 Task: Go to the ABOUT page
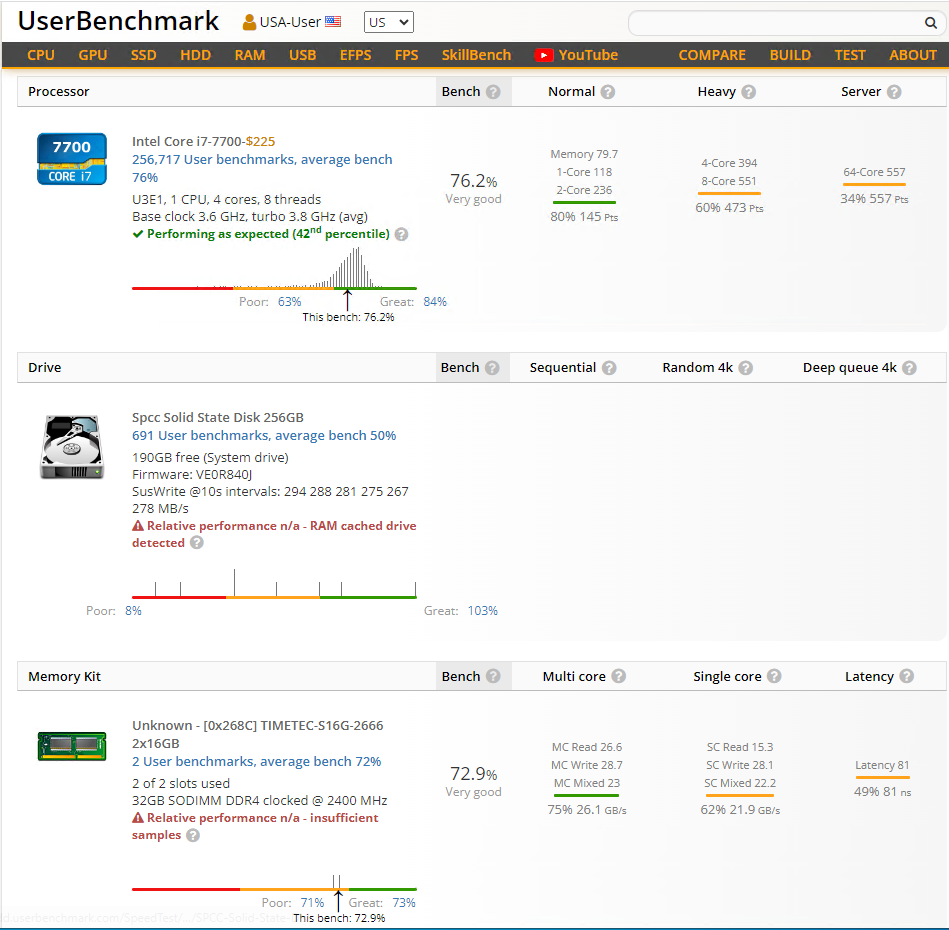[913, 55]
